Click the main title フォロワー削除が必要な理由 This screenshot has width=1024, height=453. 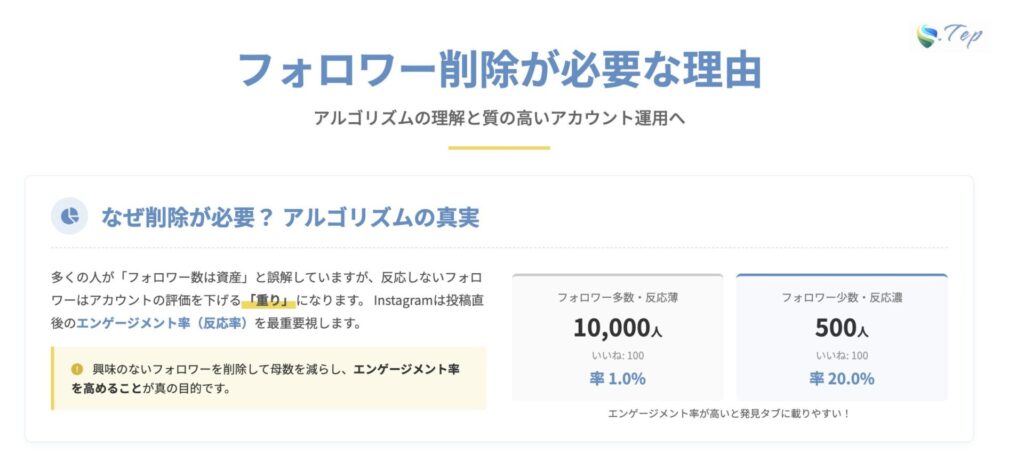tap(499, 68)
